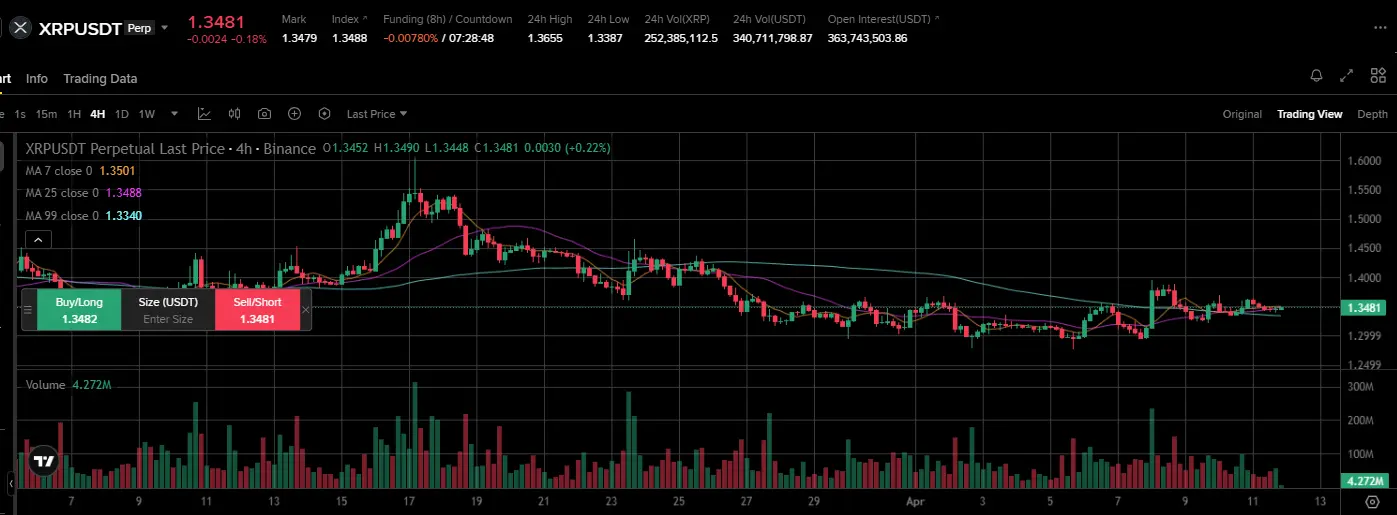Click the Apr label on the time axis
The height and width of the screenshot is (515, 1397).
(x=915, y=500)
